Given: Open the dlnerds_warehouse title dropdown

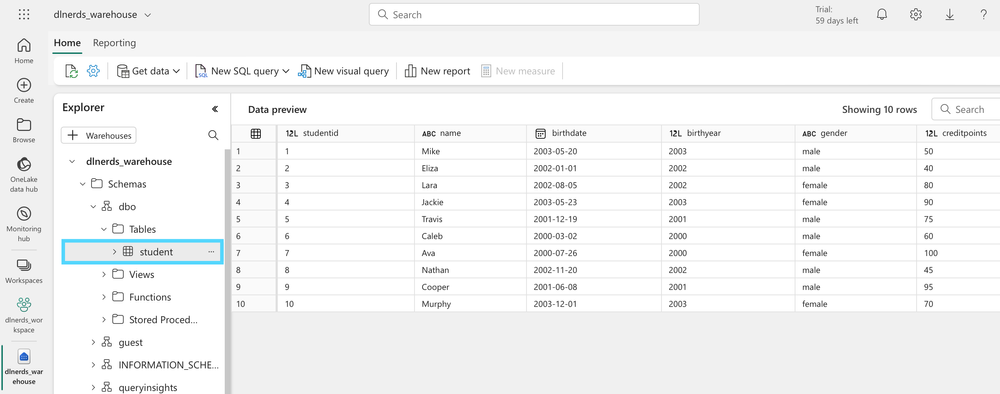Looking at the screenshot, I should click(102, 14).
